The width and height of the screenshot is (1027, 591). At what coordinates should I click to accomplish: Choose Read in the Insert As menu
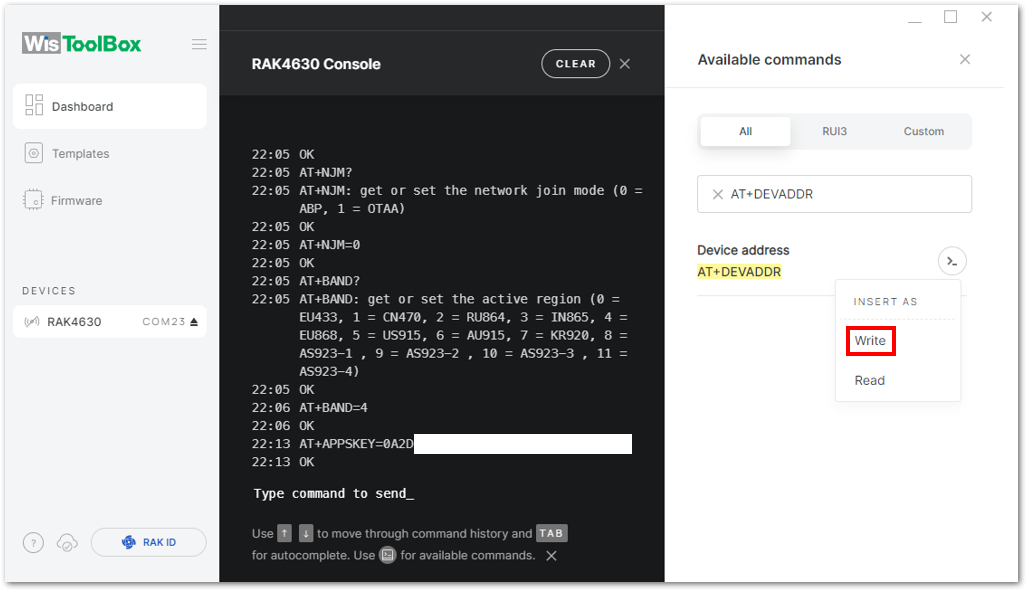(x=869, y=381)
